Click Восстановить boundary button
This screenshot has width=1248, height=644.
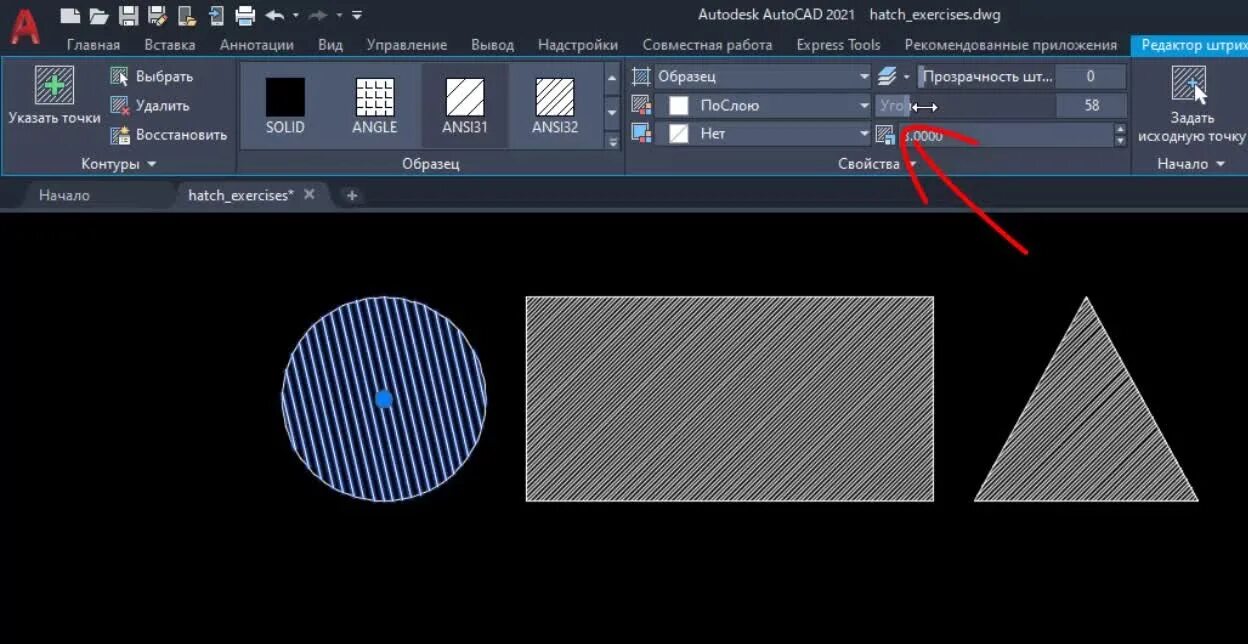pos(169,135)
